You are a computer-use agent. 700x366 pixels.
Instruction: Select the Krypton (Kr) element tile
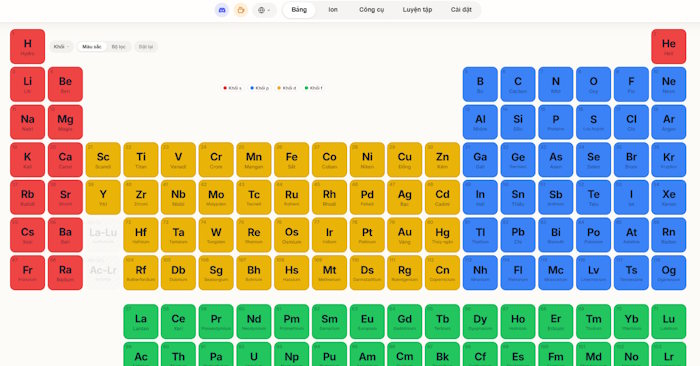coord(669,160)
